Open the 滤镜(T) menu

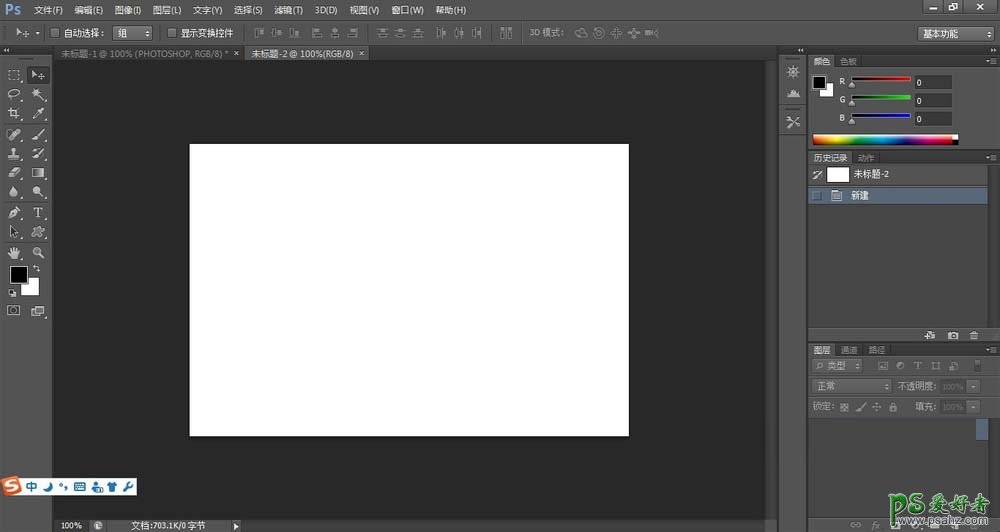[288, 9]
